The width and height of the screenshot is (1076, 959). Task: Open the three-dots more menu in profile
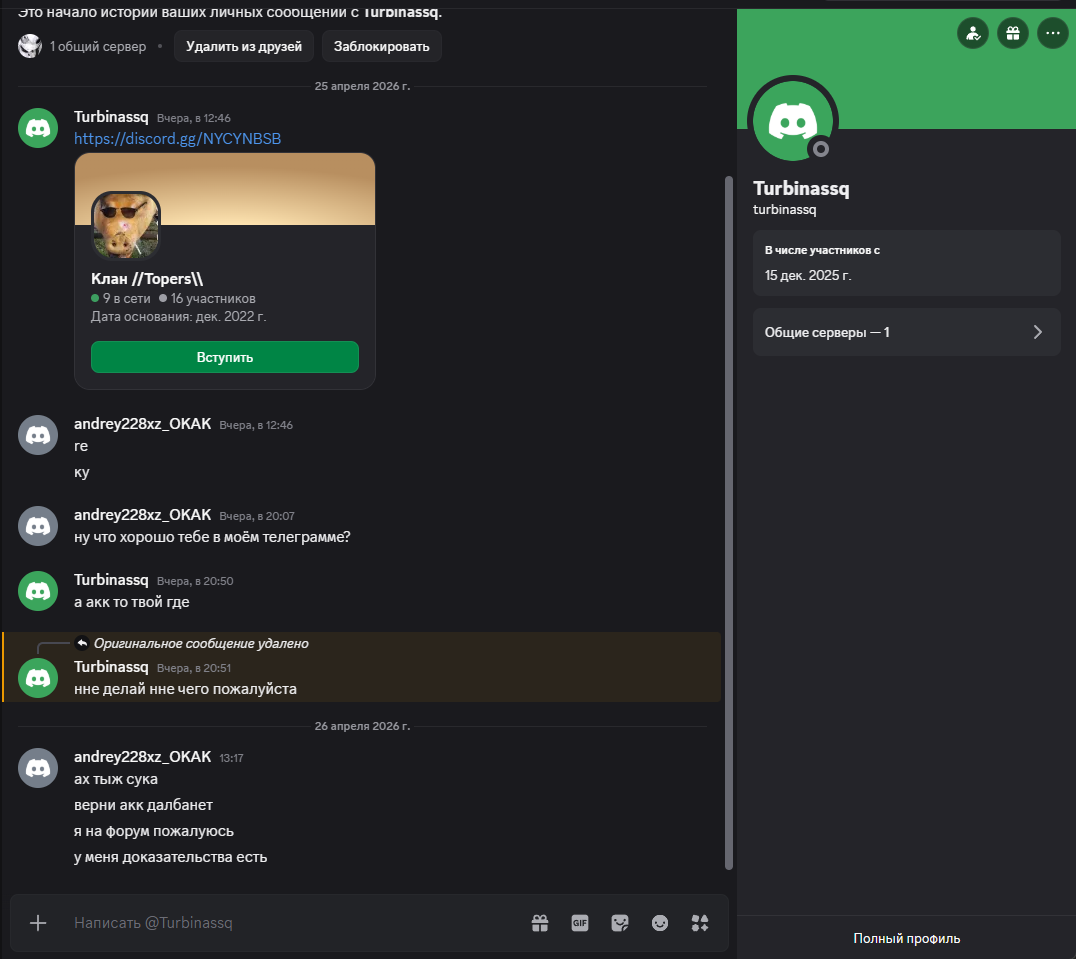click(1052, 34)
